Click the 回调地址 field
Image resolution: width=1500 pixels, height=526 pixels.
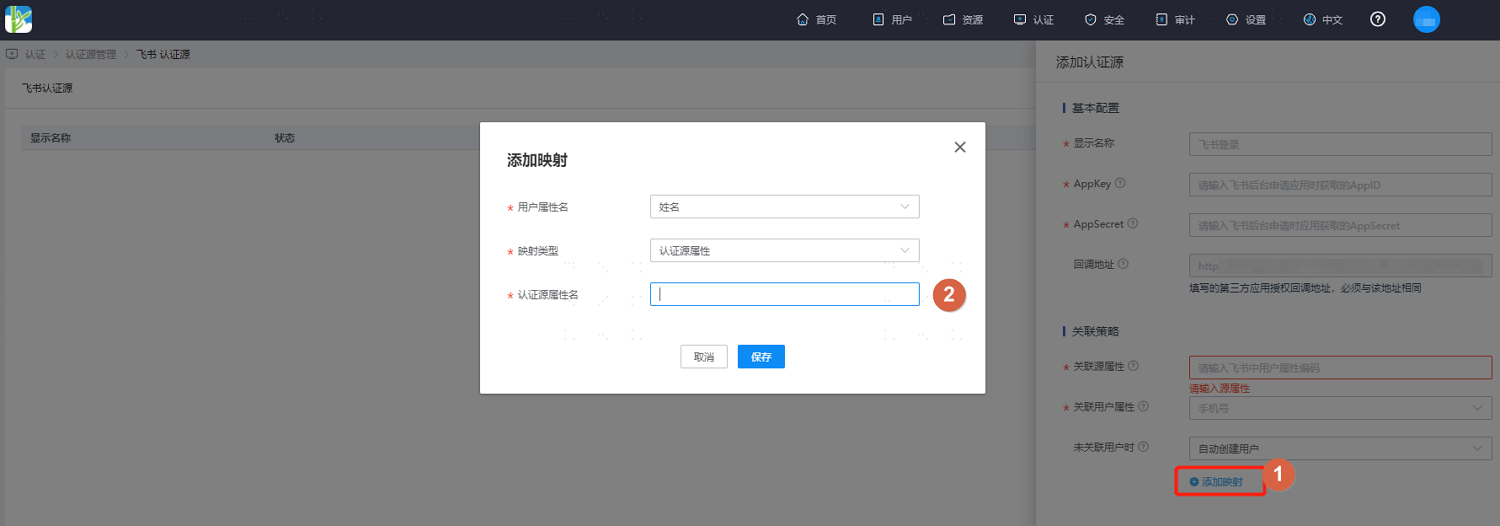tap(1340, 266)
